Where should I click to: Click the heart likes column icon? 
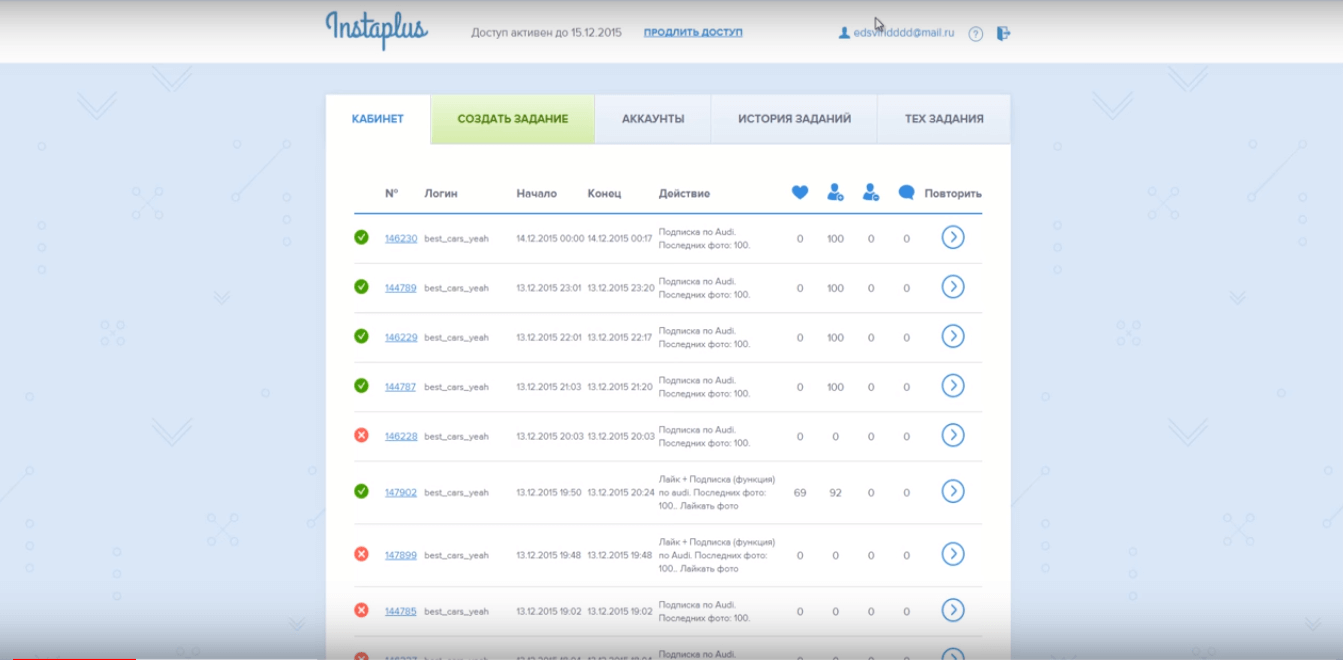point(800,193)
